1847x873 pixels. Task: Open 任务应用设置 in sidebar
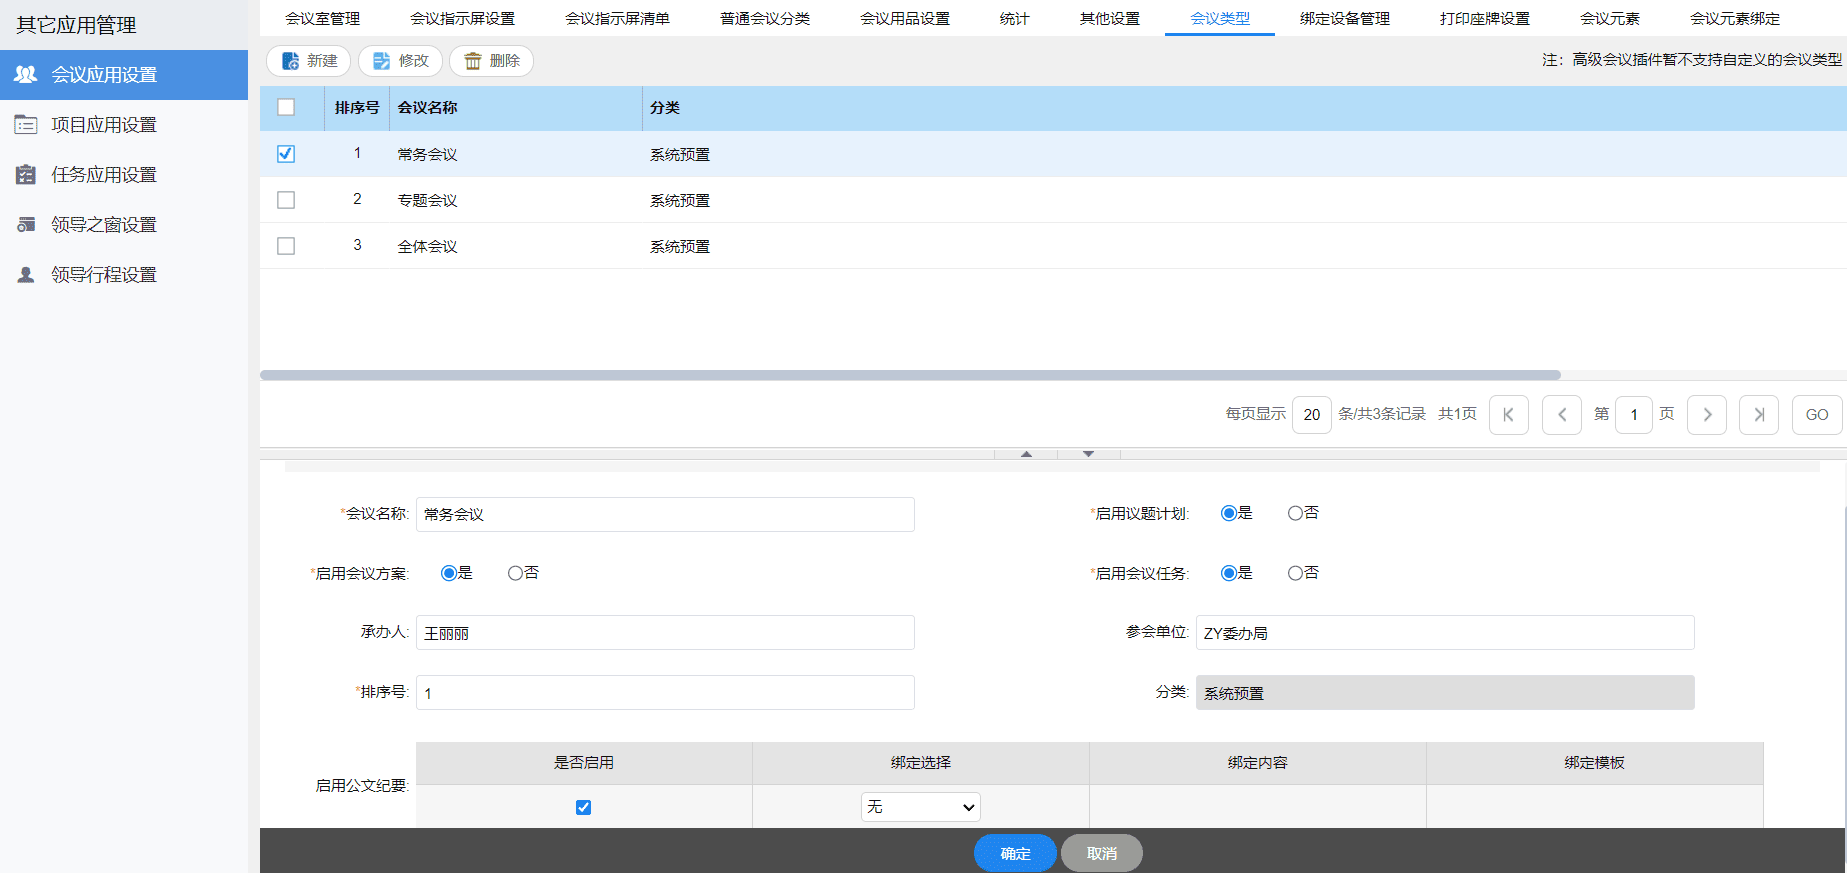click(x=124, y=174)
